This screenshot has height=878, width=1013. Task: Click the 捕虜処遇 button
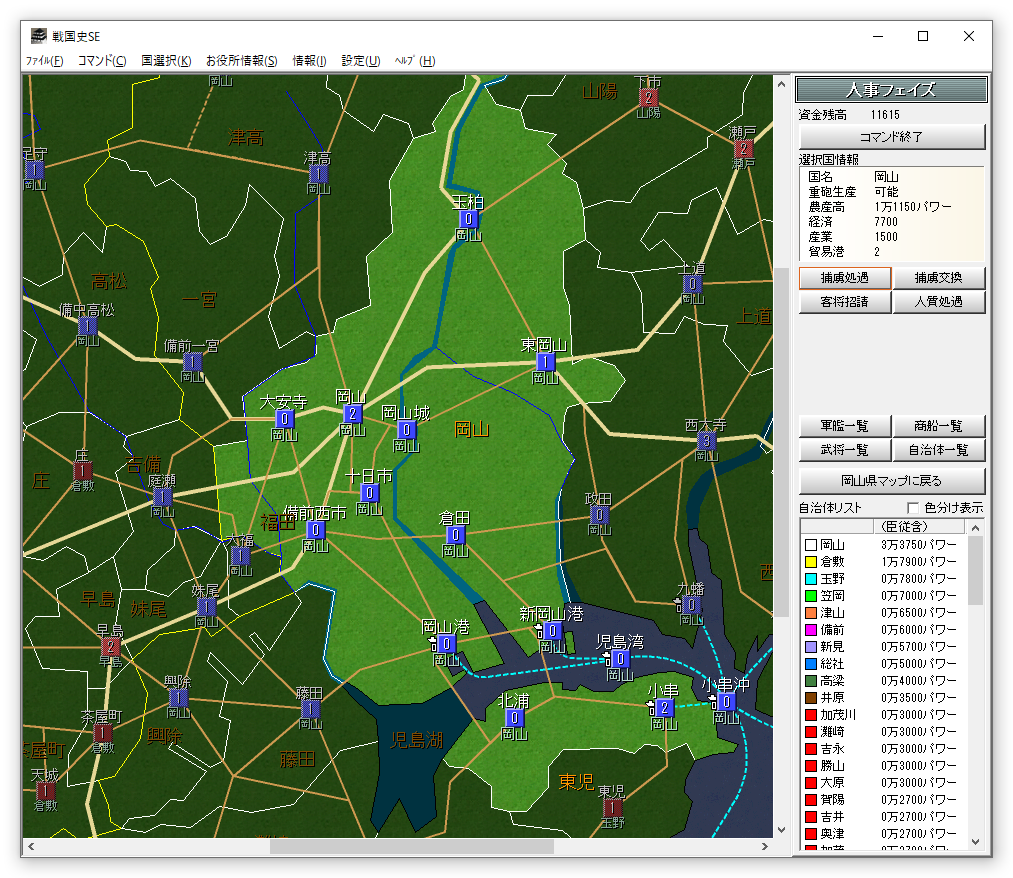point(844,278)
